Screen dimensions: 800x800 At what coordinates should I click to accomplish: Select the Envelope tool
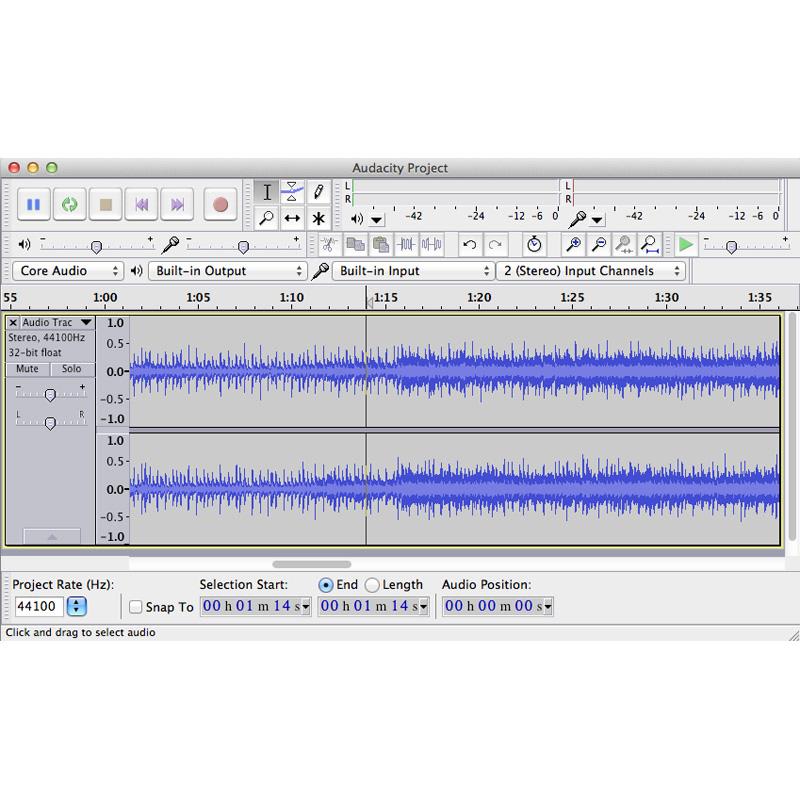tap(292, 192)
